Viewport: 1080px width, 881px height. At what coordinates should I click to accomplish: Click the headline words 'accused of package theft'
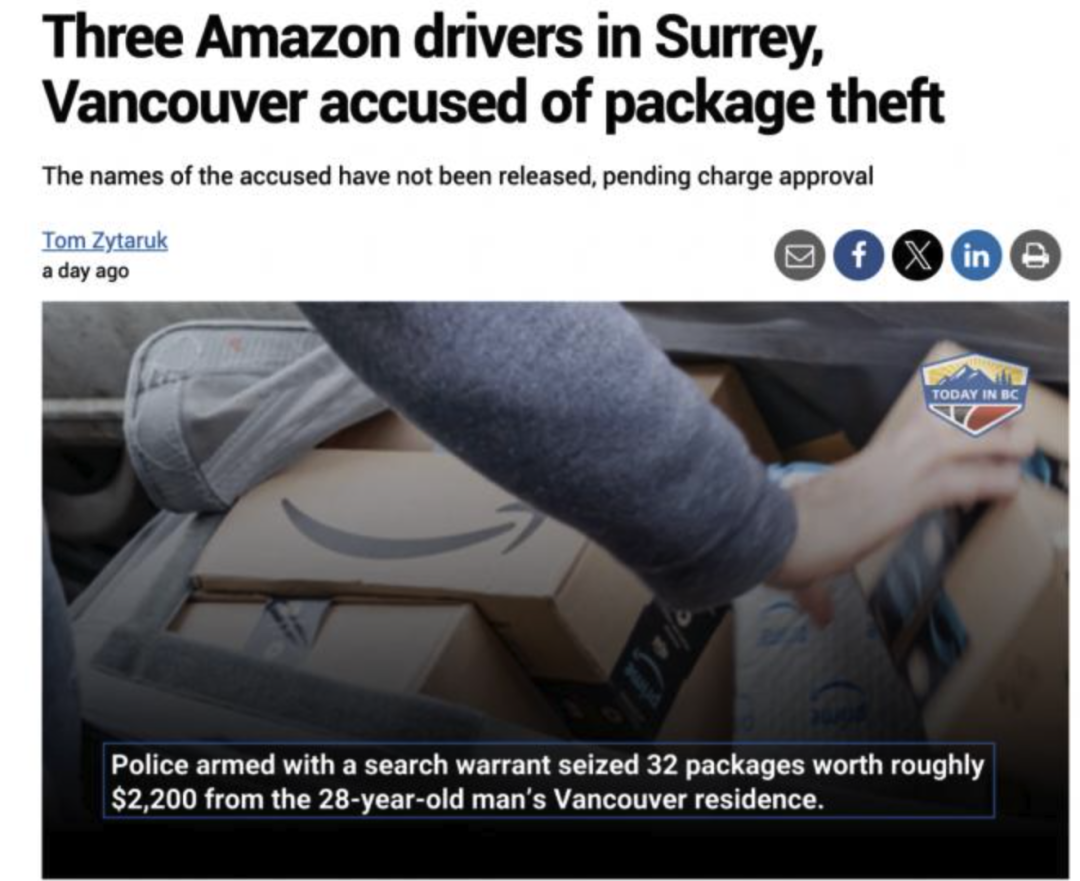tap(631, 103)
